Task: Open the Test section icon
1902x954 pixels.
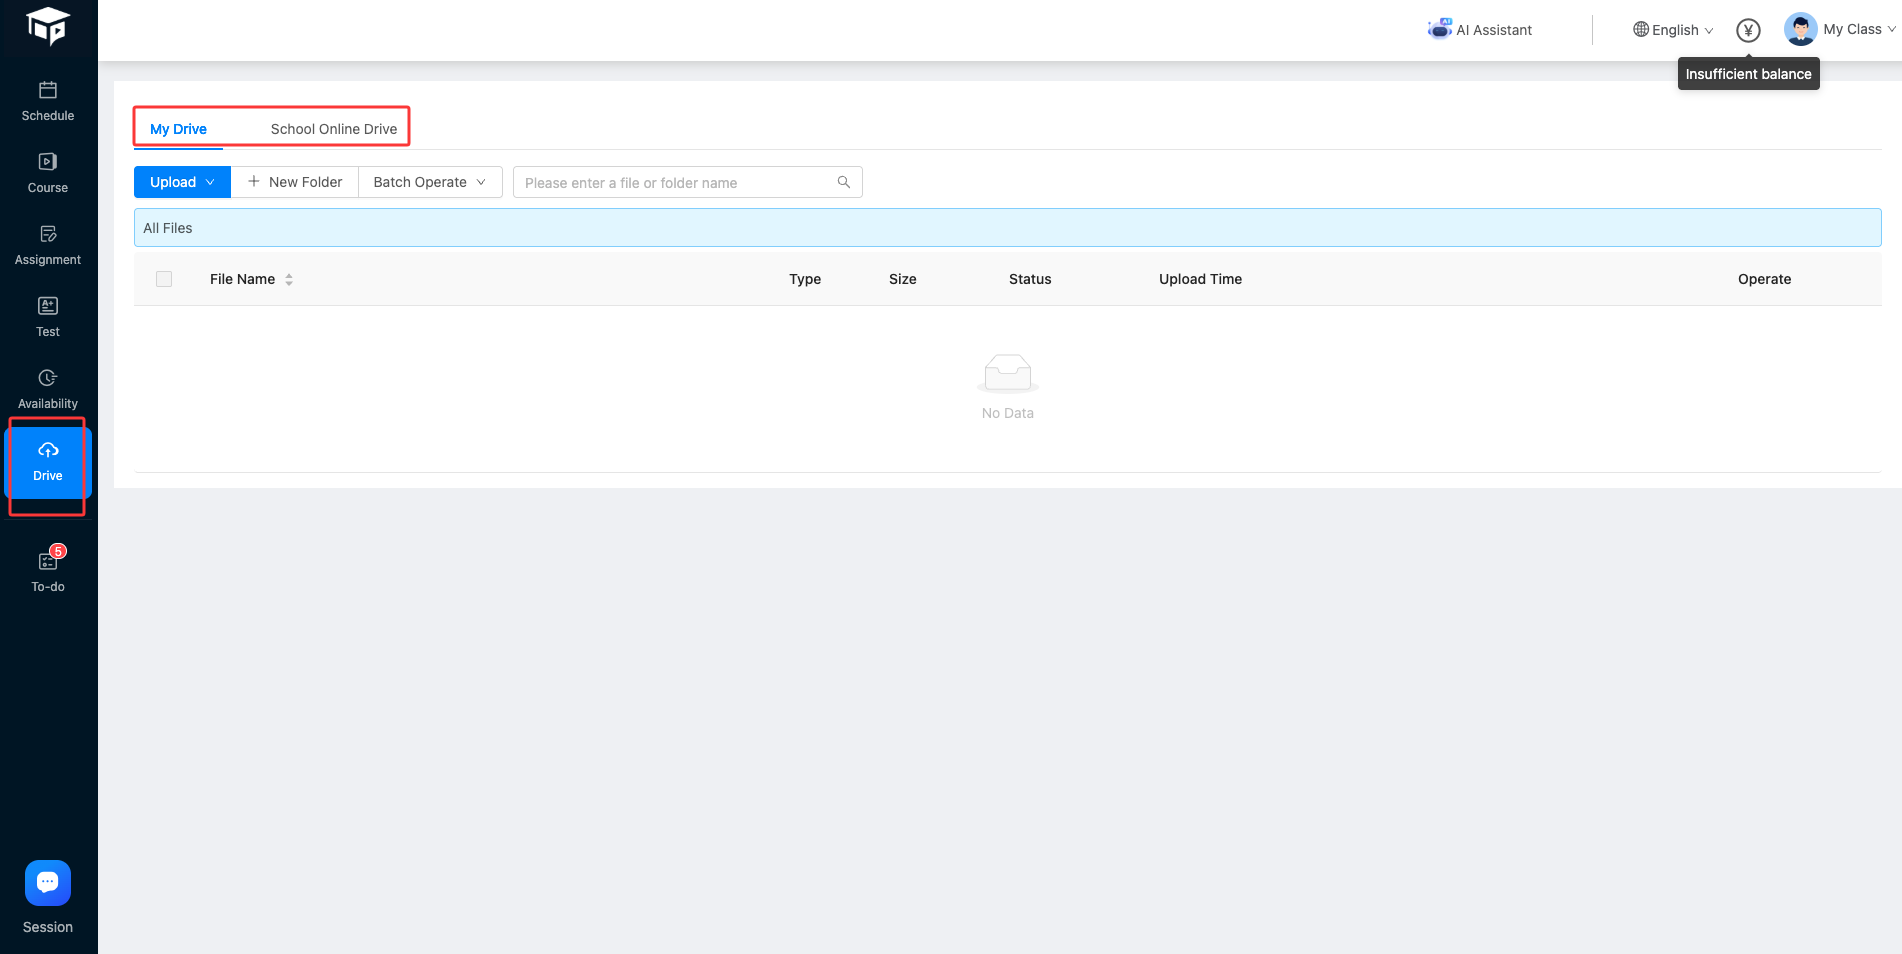Action: (x=48, y=307)
